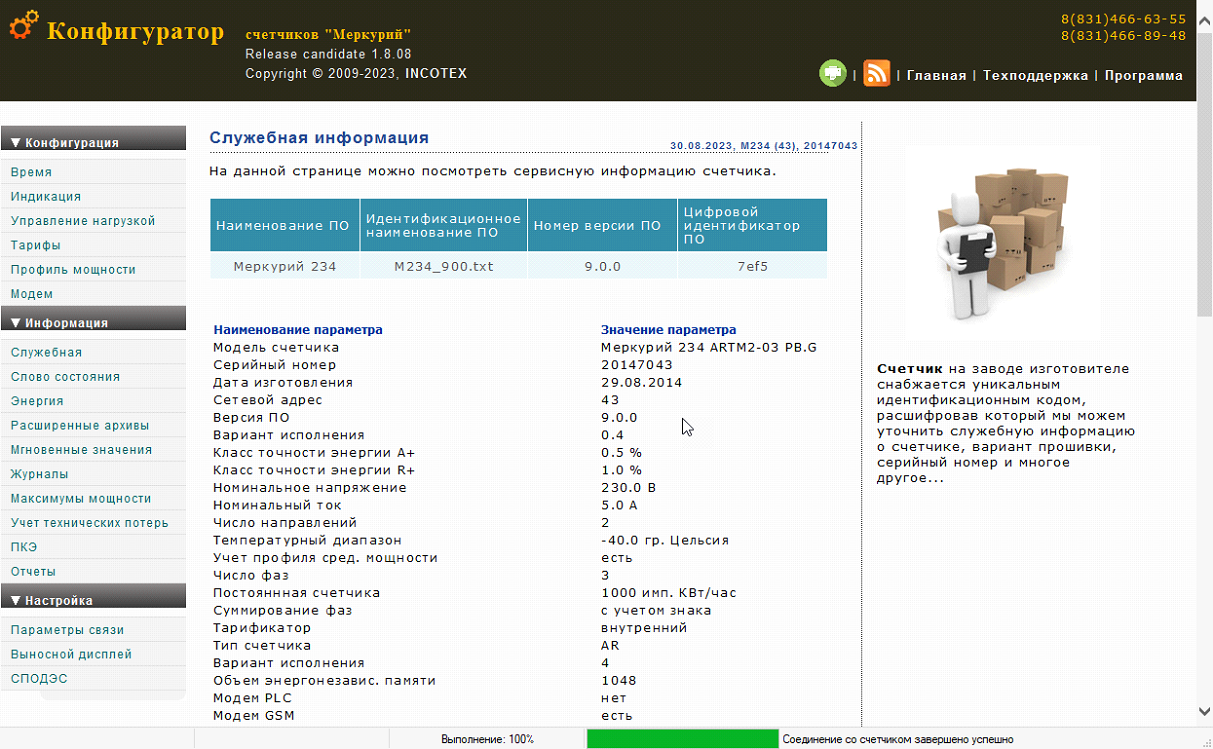Go to the Время configuration page
The image size is (1213, 749).
click(31, 172)
